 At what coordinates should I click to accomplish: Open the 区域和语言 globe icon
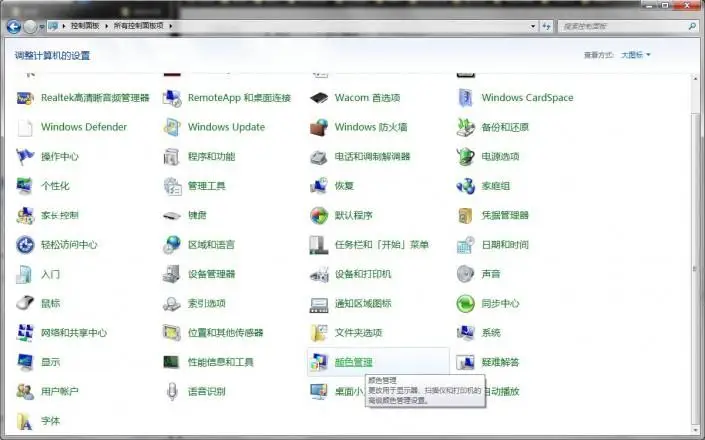click(x=172, y=245)
